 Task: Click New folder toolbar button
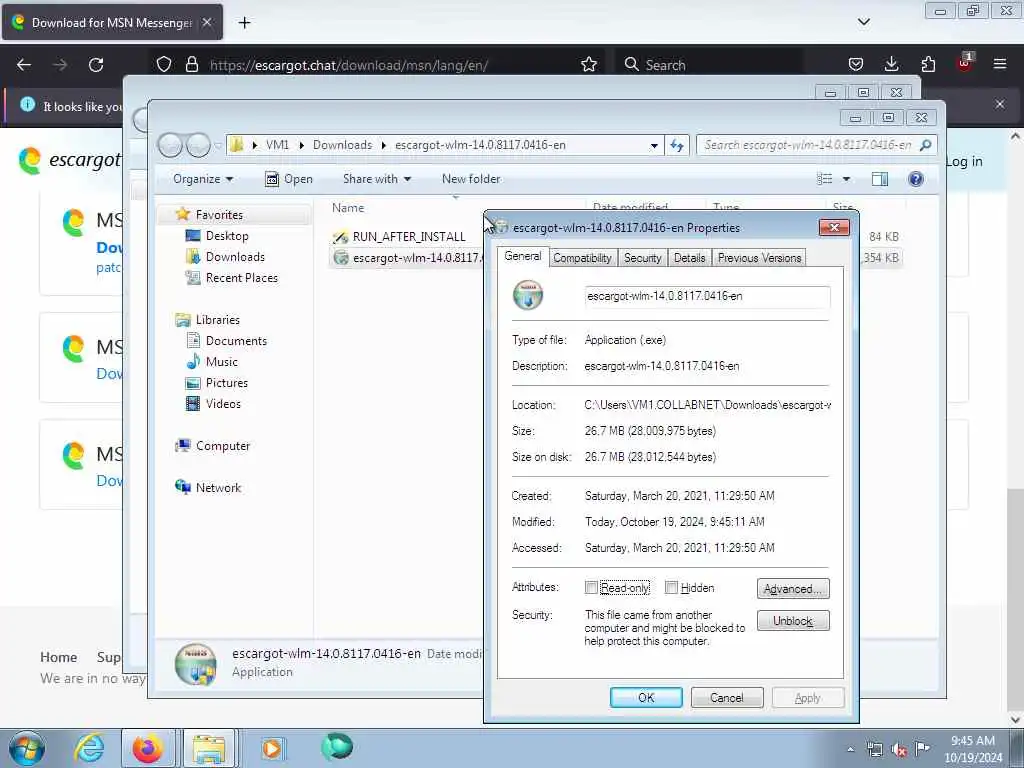(471, 179)
